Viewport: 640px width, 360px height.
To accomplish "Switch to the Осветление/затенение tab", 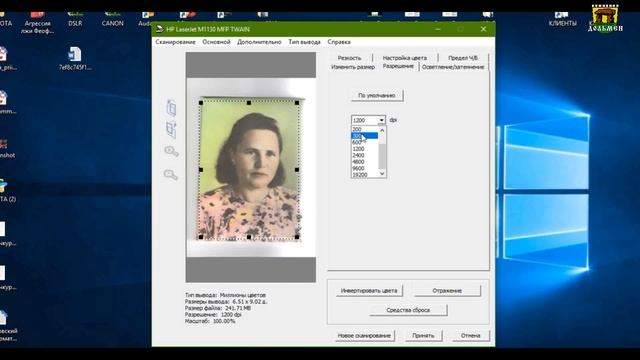I will [x=453, y=67].
